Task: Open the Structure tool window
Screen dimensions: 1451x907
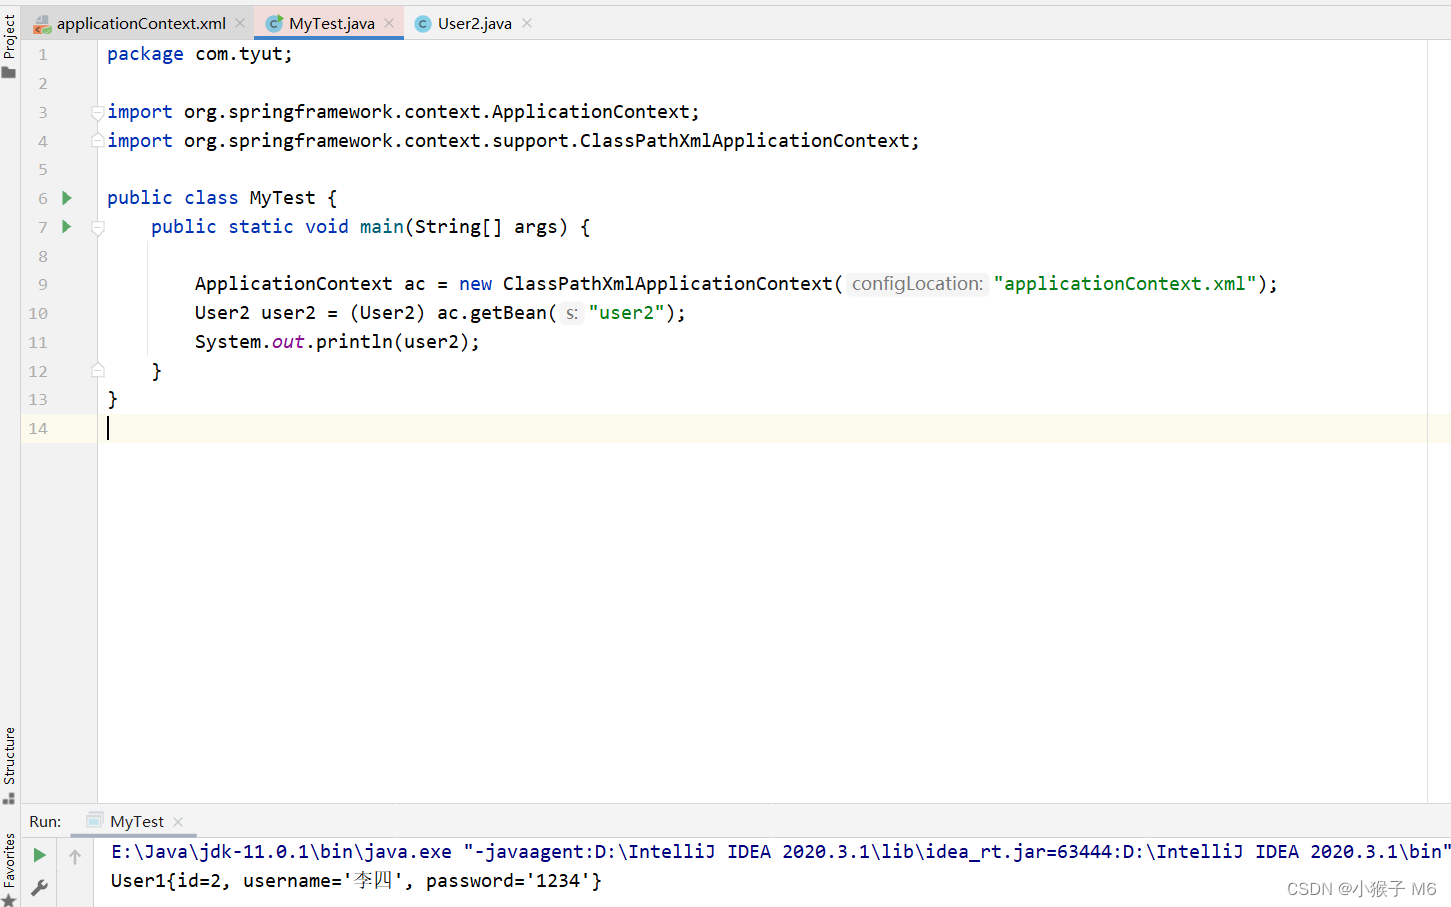Action: coord(9,765)
